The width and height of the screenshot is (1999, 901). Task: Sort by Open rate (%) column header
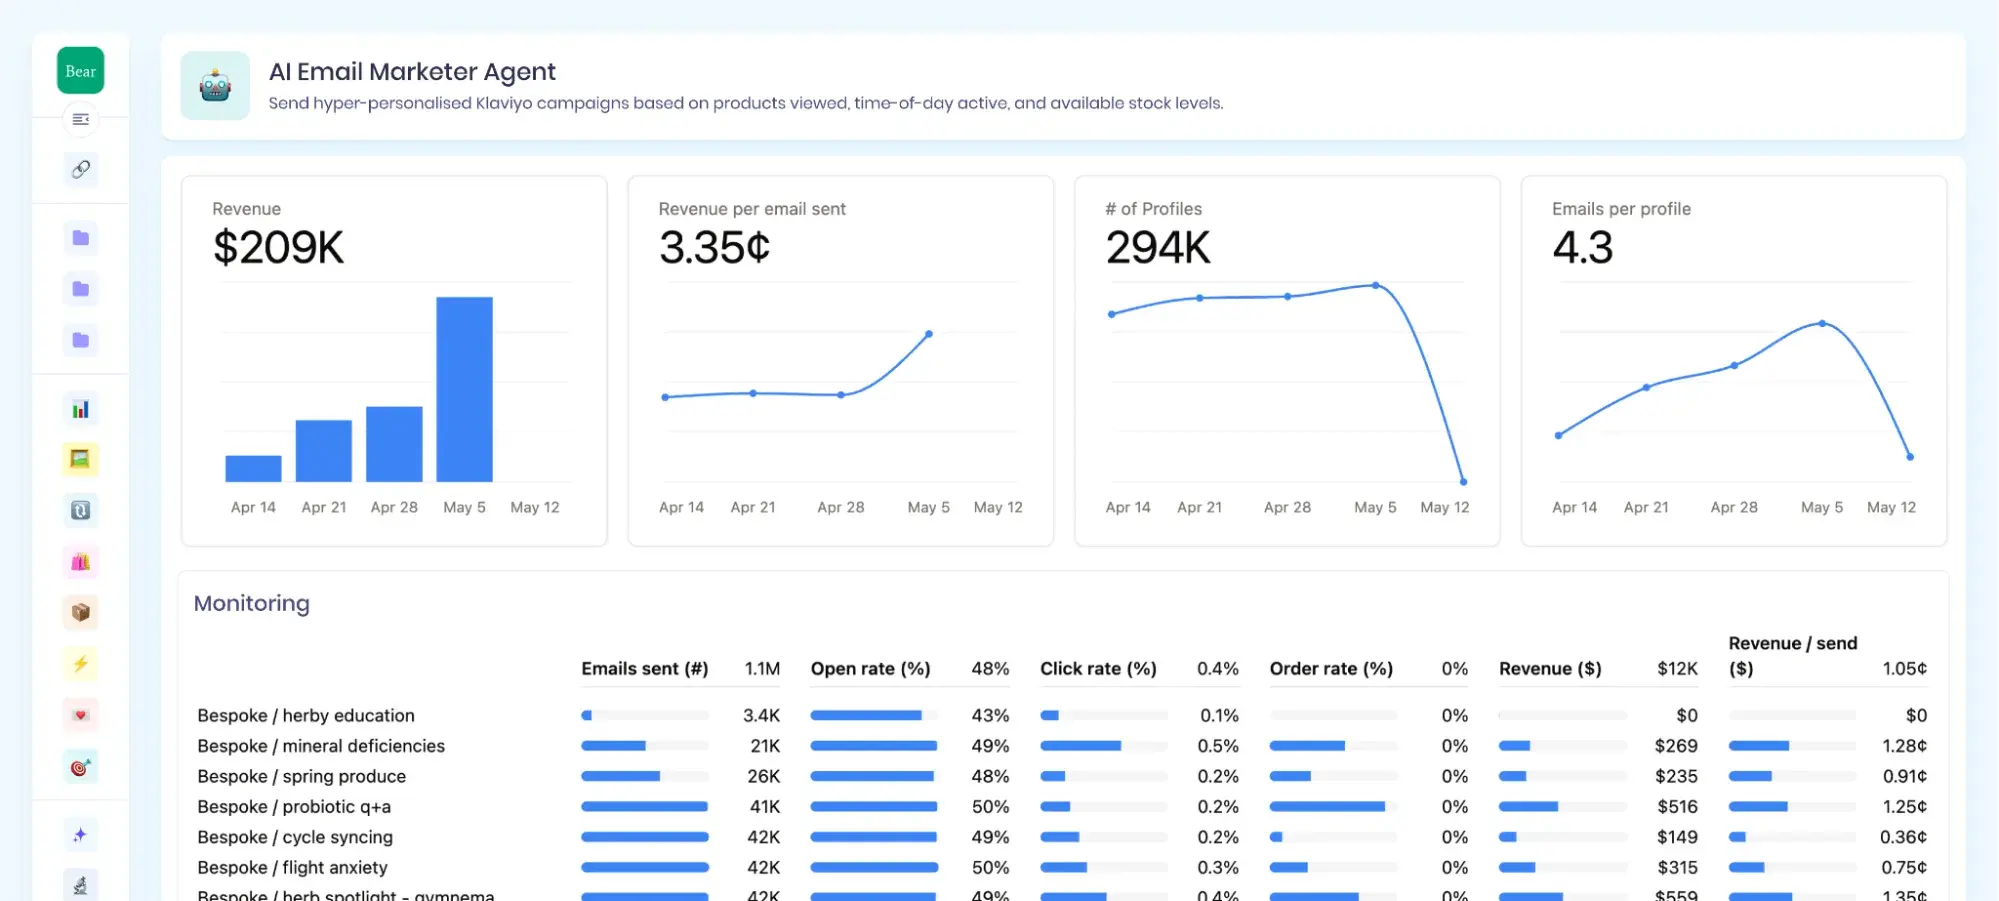(x=870, y=669)
